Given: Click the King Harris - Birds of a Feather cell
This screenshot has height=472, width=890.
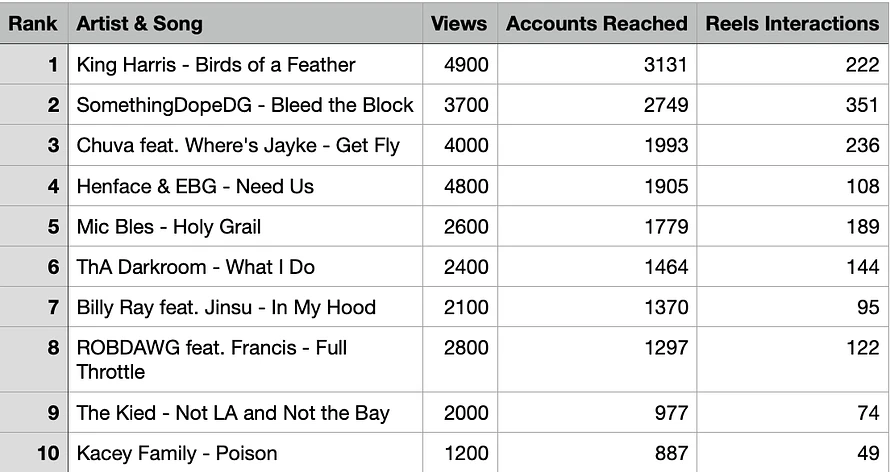Looking at the screenshot, I should click(245, 64).
